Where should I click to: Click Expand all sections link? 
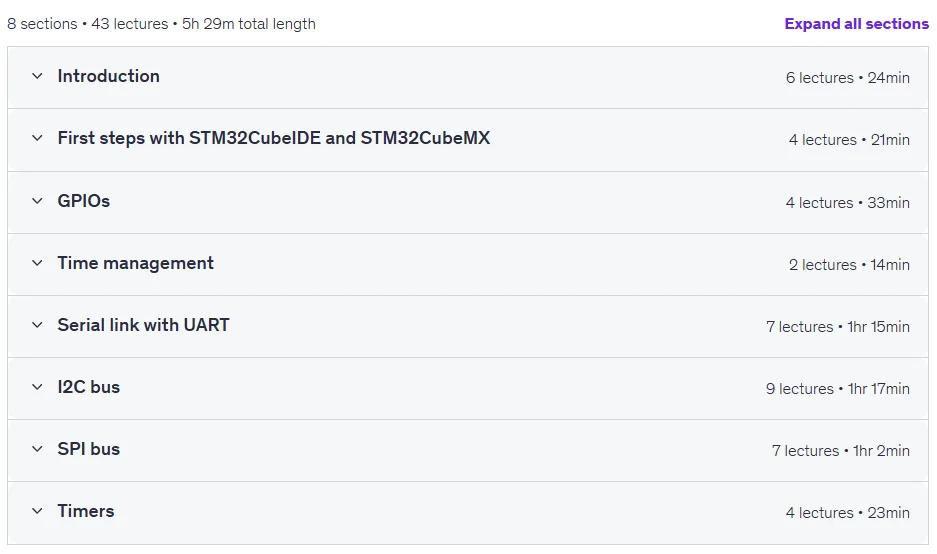click(x=856, y=24)
